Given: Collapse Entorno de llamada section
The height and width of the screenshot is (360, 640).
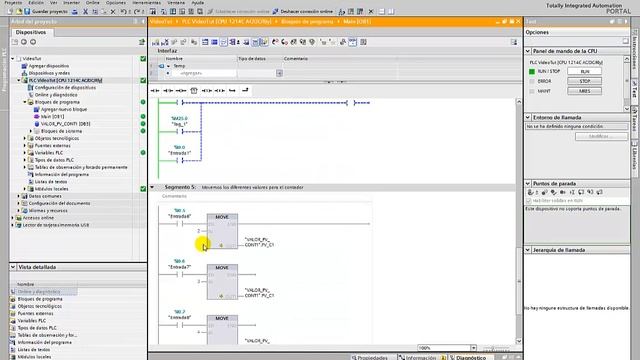Looking at the screenshot, I should point(528,118).
